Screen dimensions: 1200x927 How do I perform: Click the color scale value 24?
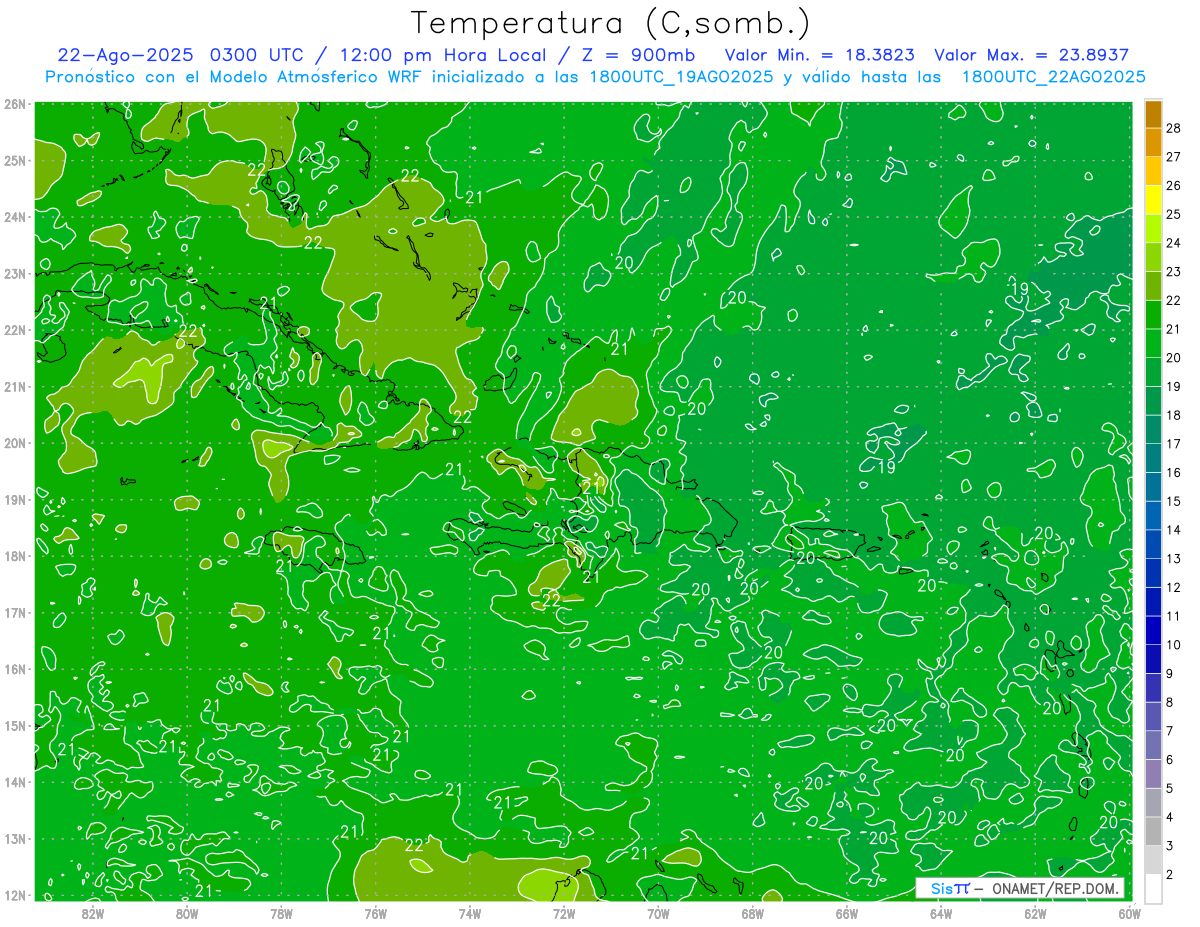1174,243
